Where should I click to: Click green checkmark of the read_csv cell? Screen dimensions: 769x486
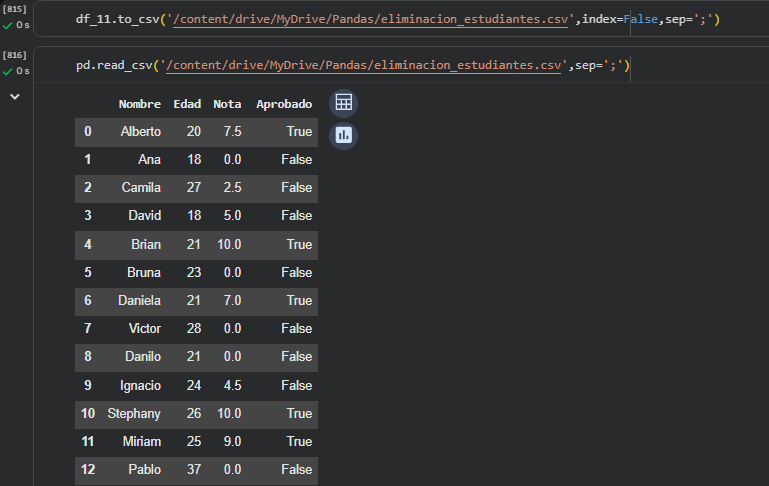(x=8, y=71)
